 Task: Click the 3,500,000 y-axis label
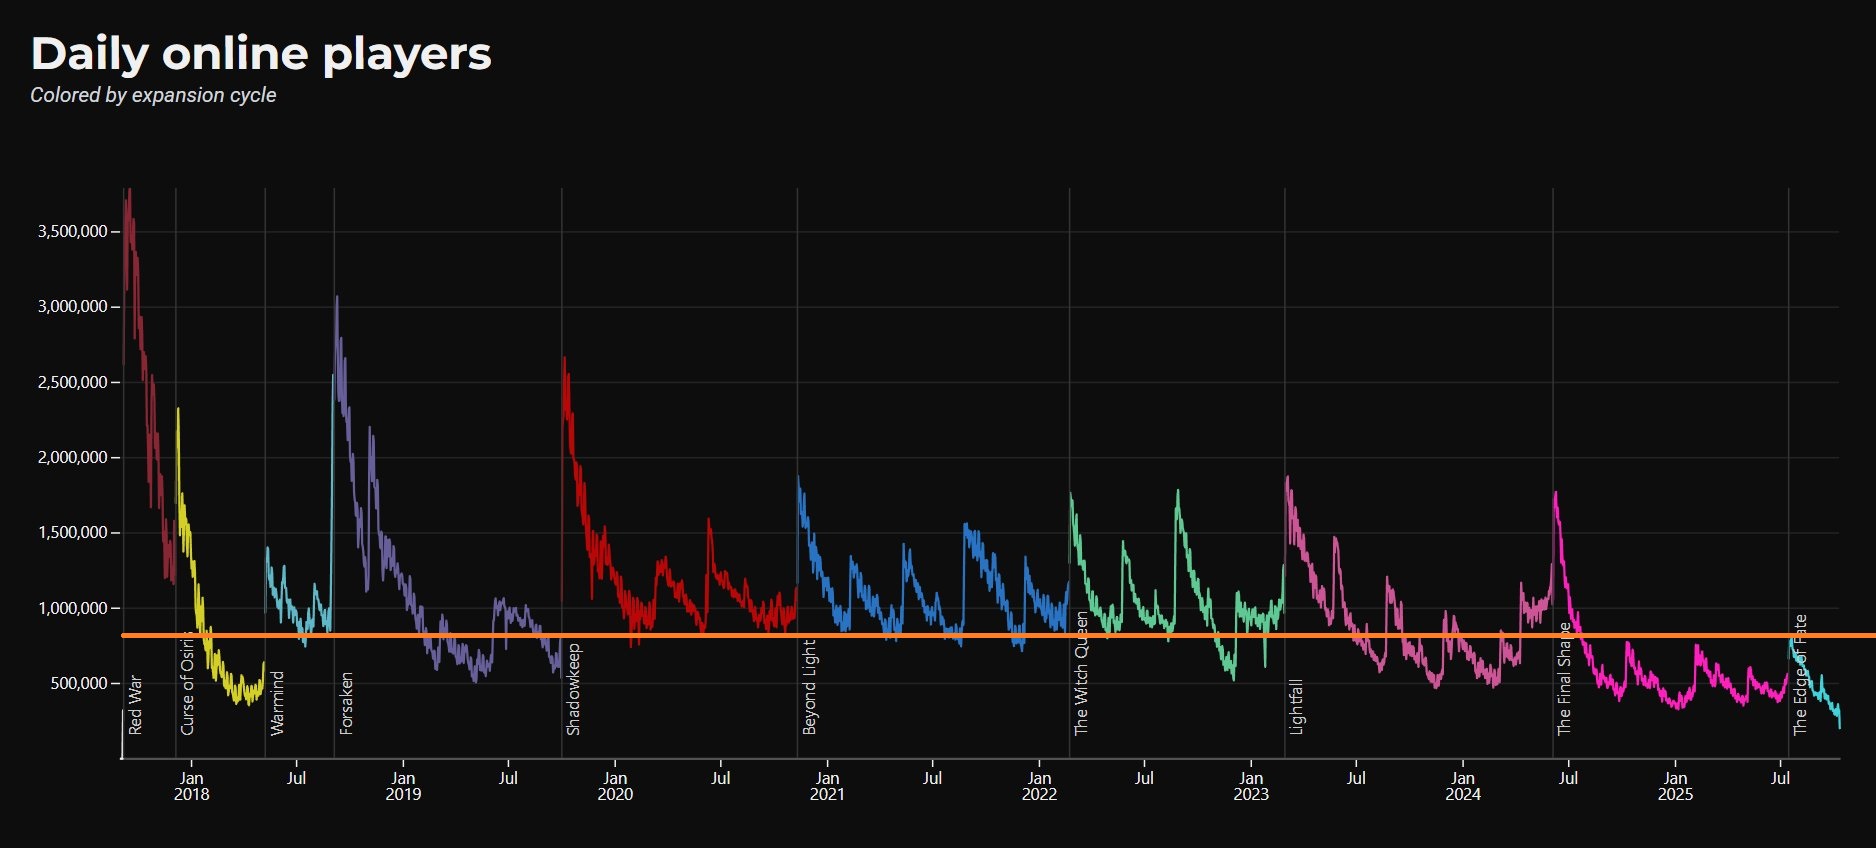point(72,231)
